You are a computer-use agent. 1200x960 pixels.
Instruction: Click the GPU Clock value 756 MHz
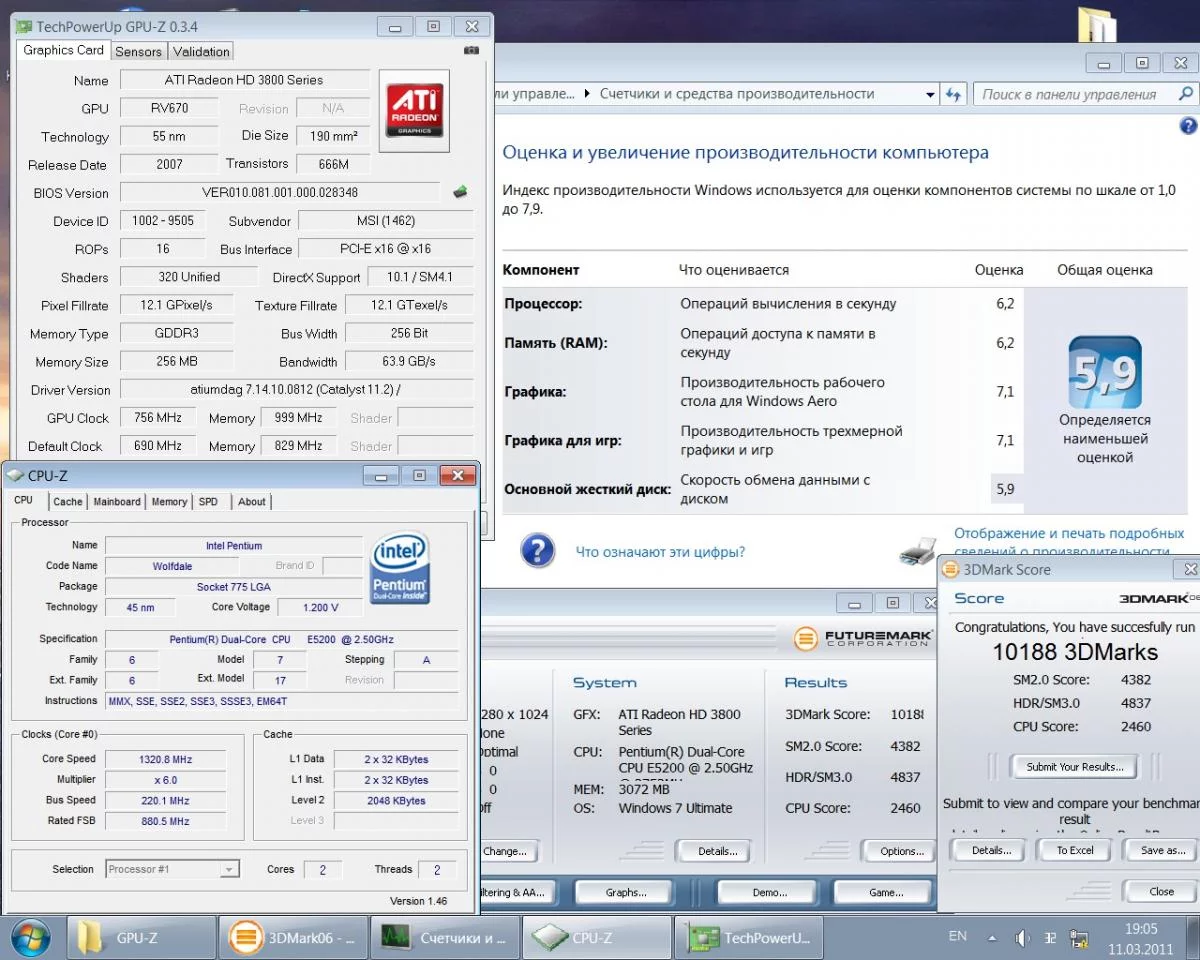coord(158,418)
